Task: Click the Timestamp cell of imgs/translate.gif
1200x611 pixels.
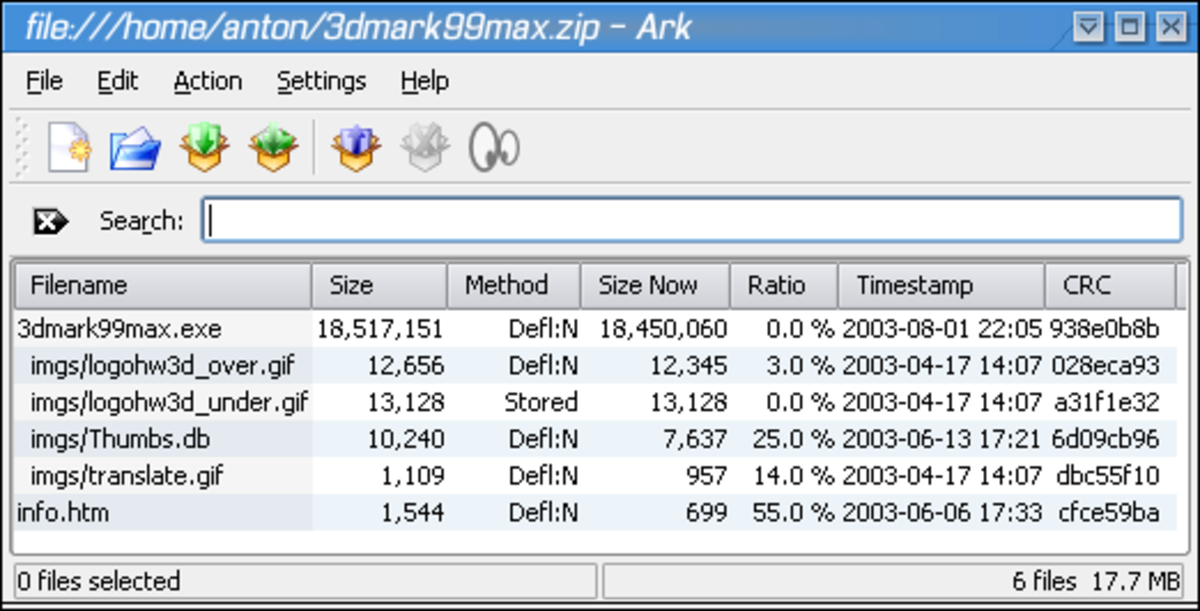Action: [942, 476]
